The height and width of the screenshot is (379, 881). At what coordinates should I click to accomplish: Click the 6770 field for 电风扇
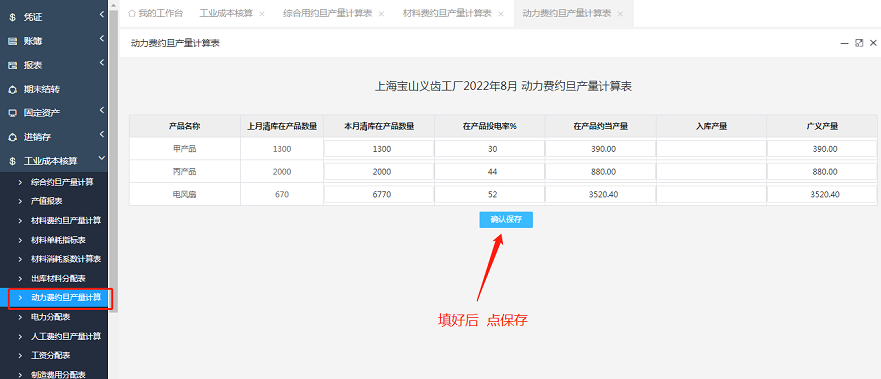pyautogui.click(x=379, y=194)
